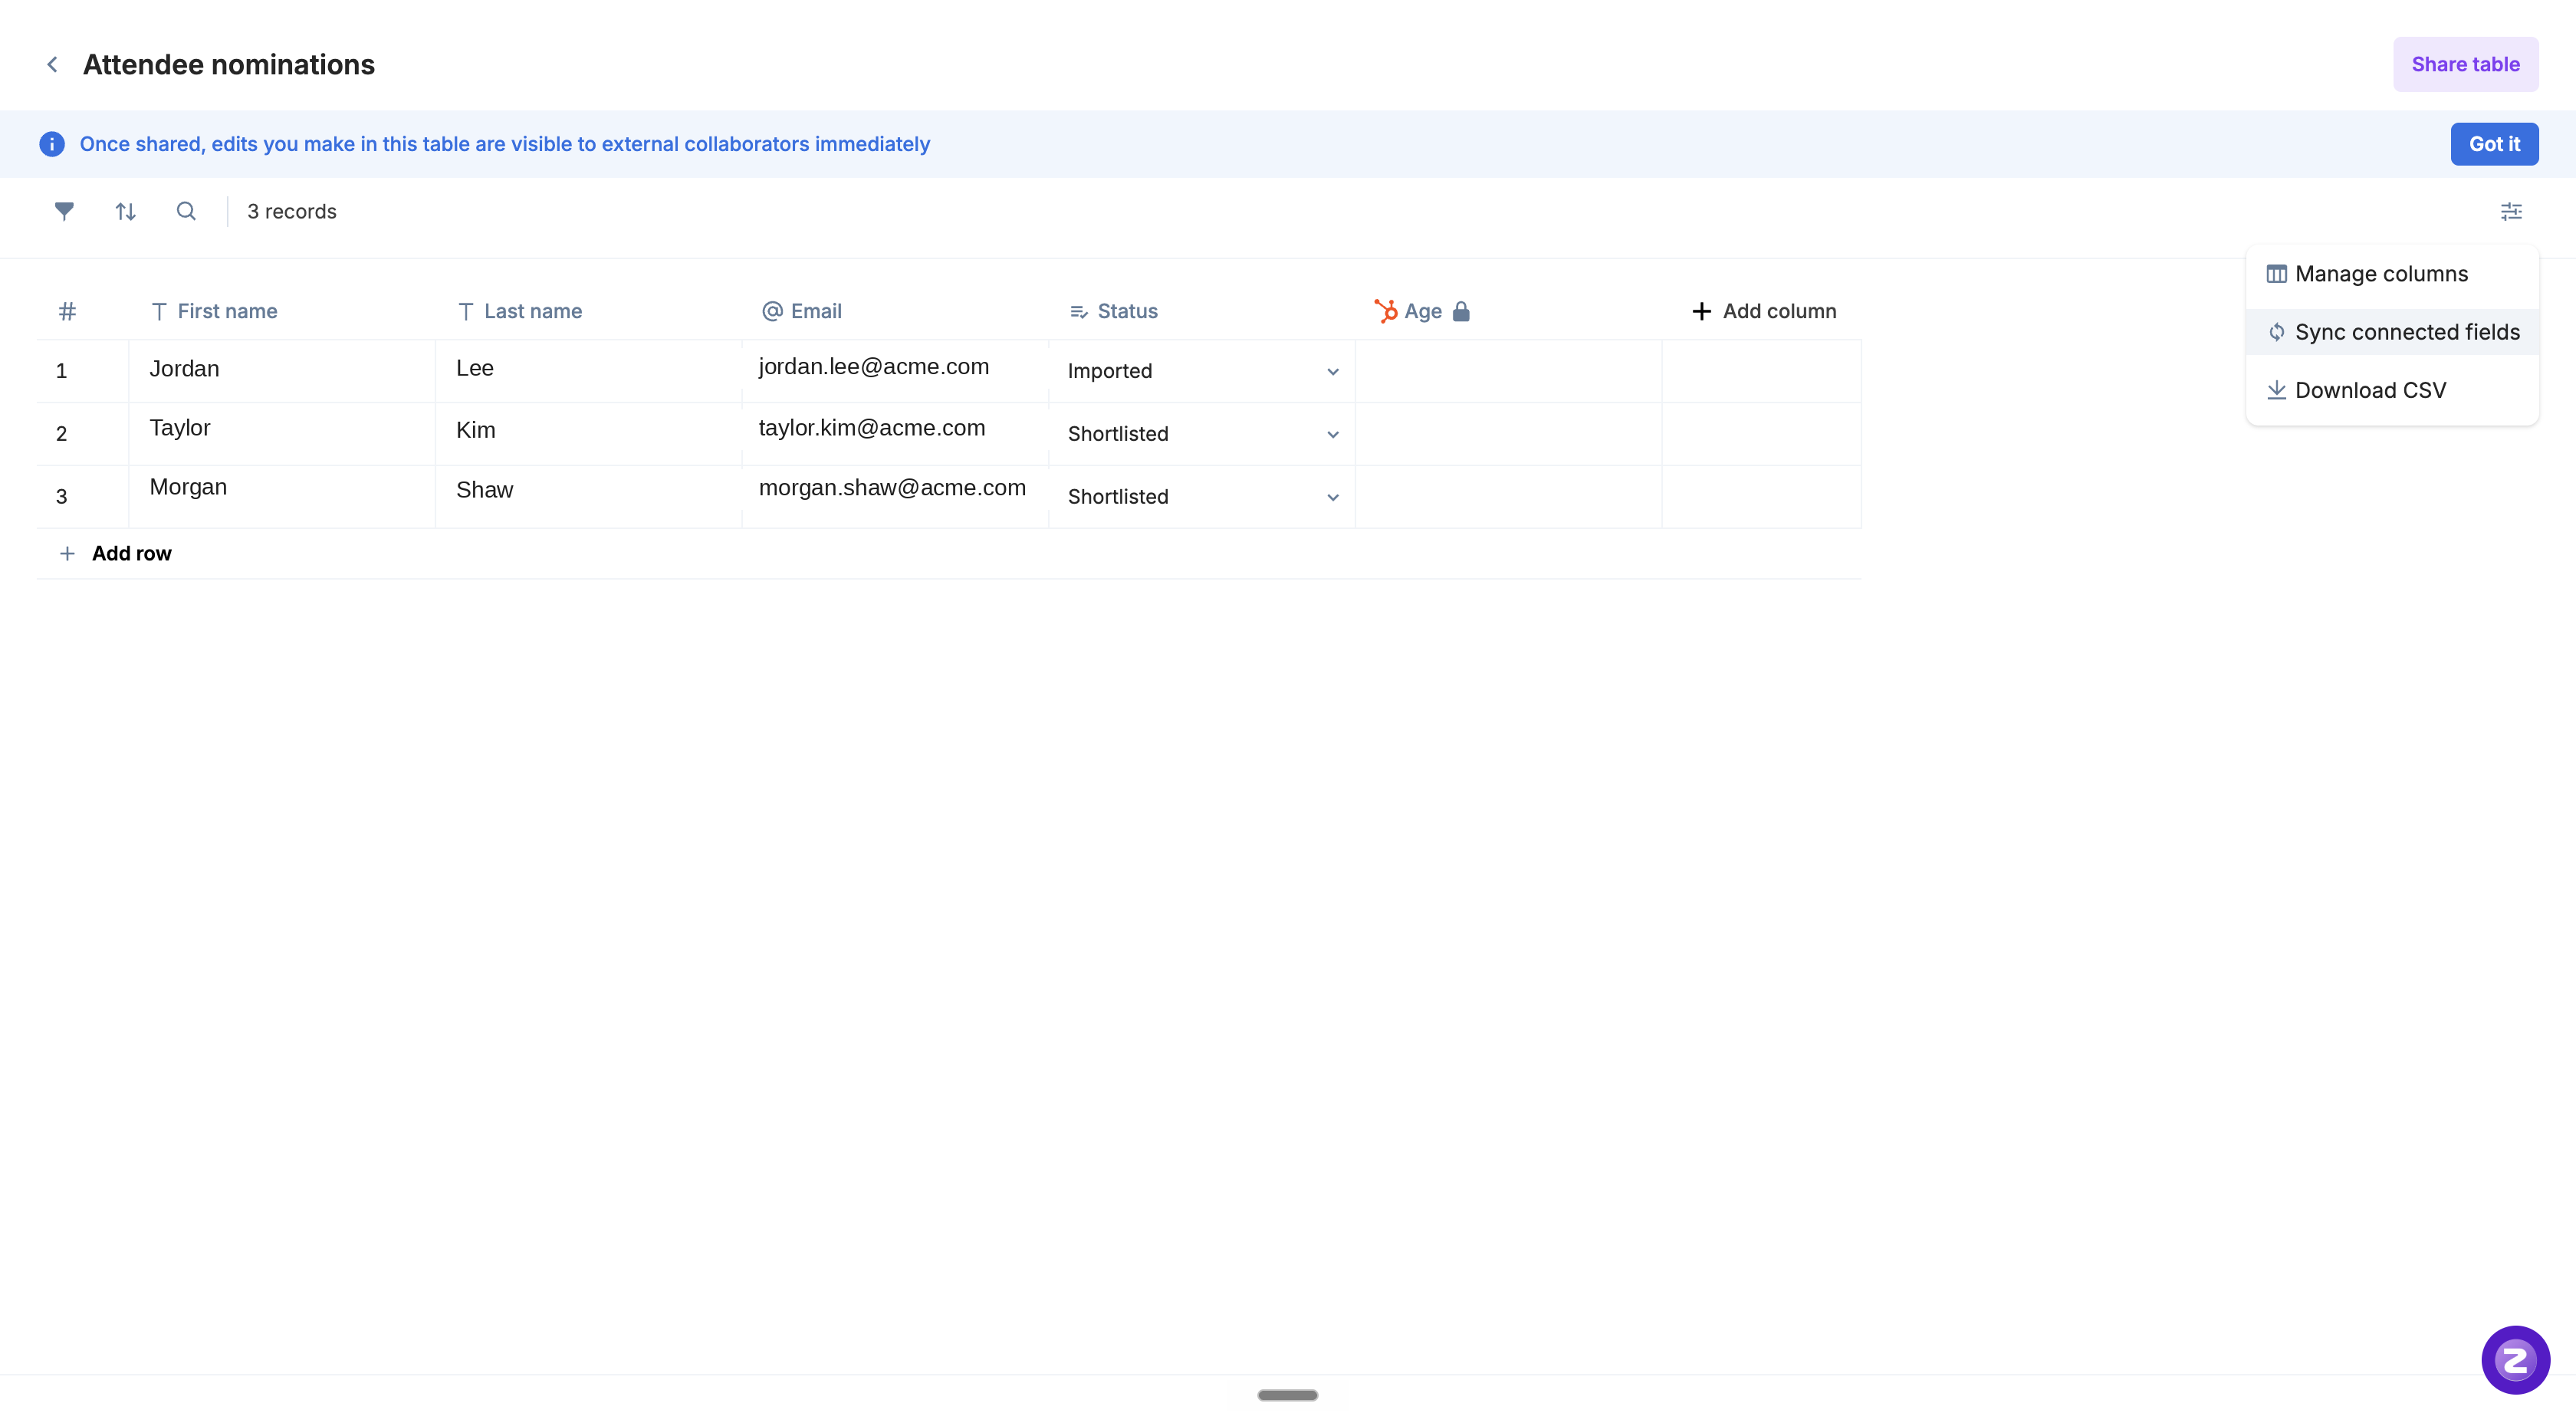
Task: Select the Kim last name cell
Action: pyautogui.click(x=589, y=434)
